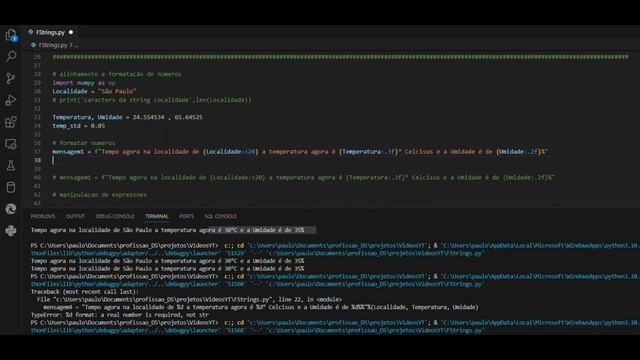
Task: Switch to the PROBLEMS panel tab
Action: 42,216
